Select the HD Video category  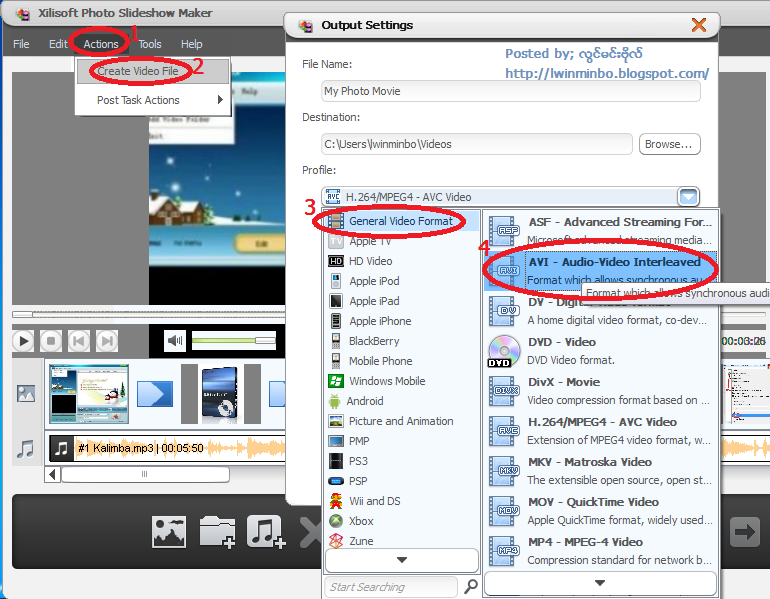point(401,261)
